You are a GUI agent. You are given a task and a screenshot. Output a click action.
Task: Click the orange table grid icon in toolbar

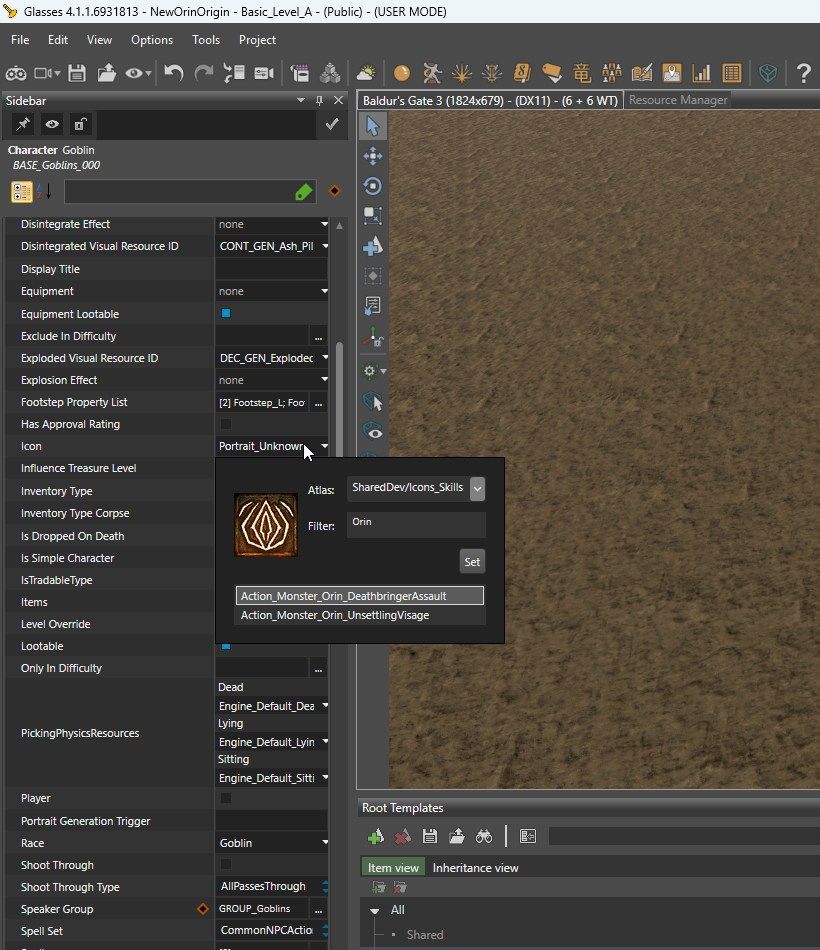(x=732, y=73)
